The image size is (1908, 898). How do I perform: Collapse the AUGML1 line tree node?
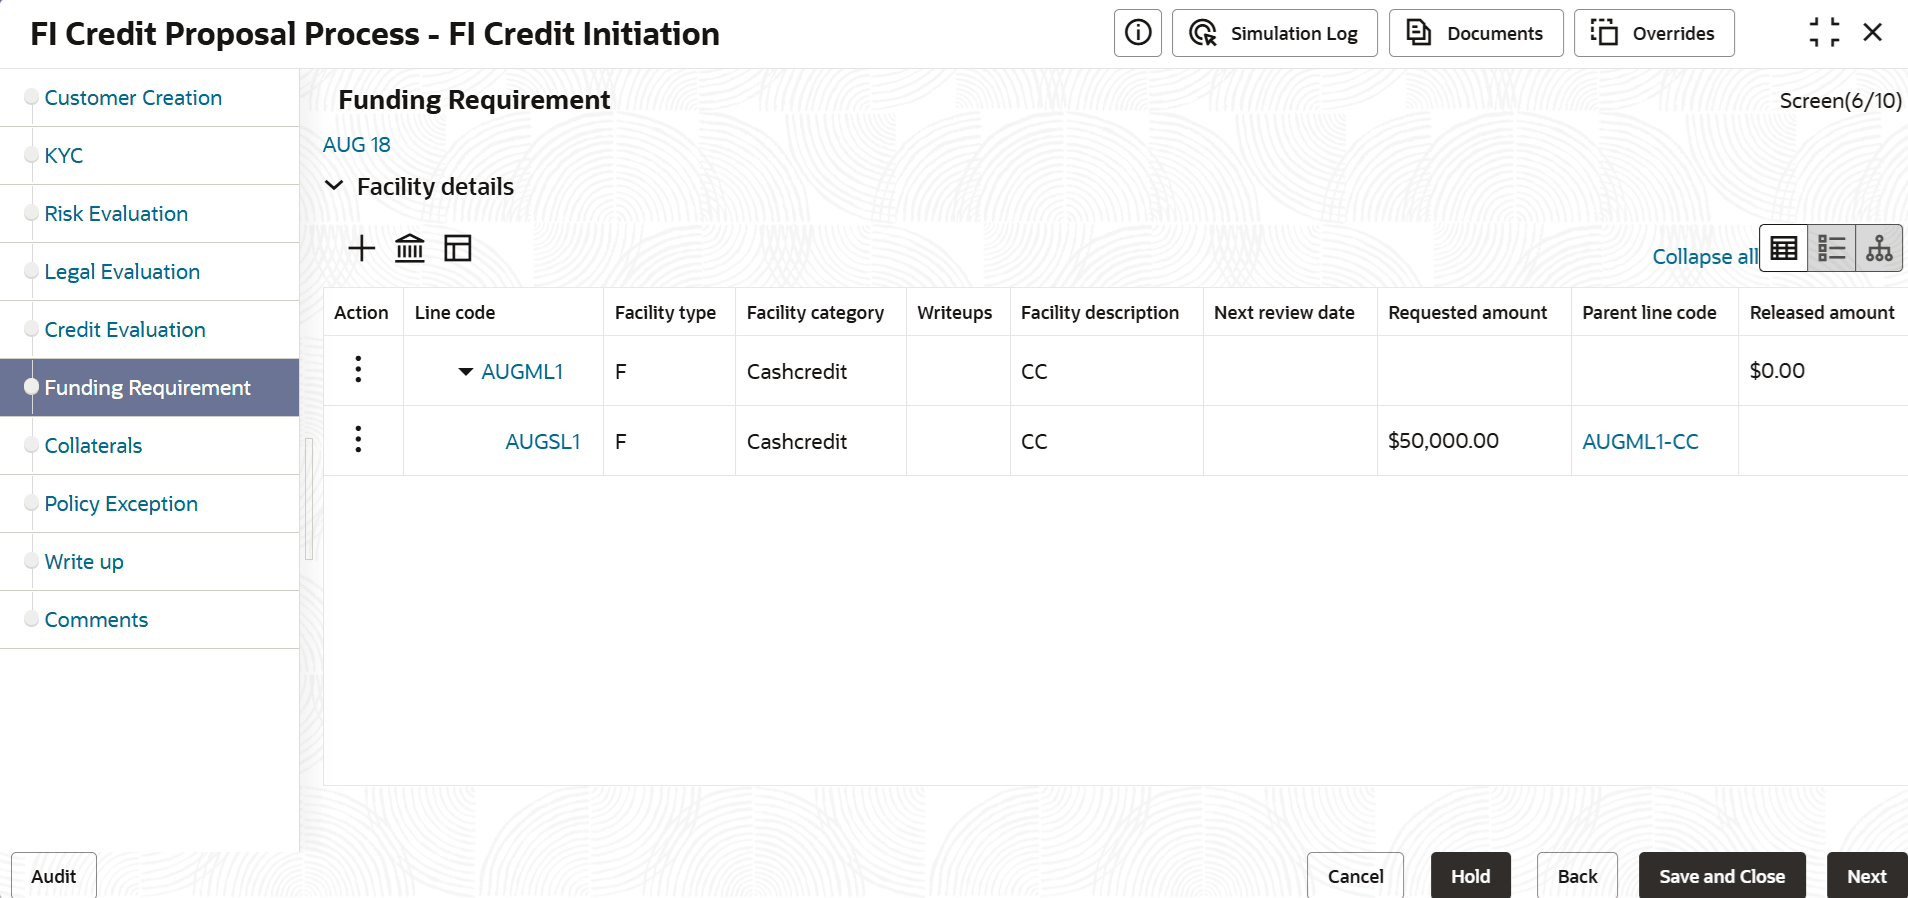465,371
